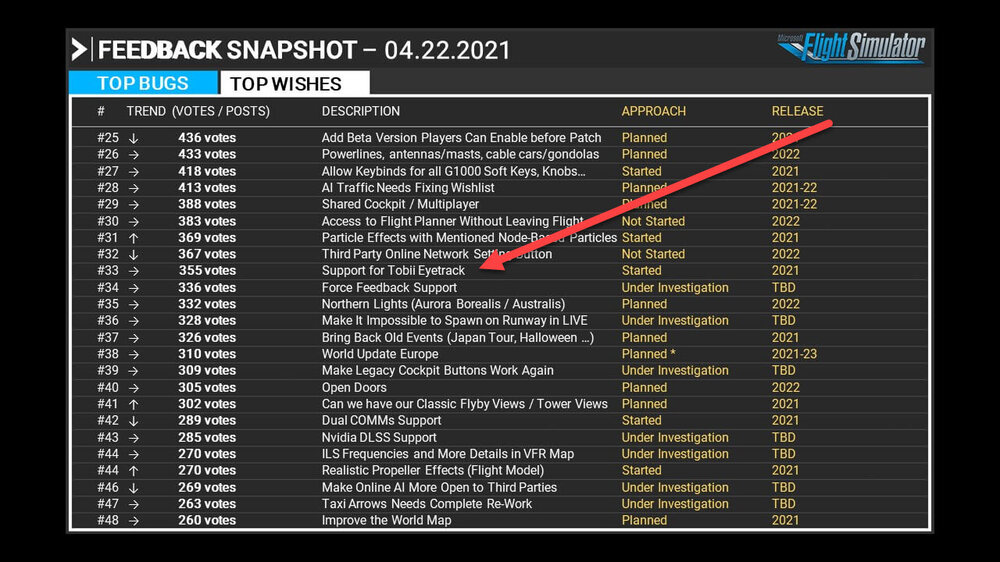
Task: Click the Microsoft Flight Simulator logo
Action: click(x=851, y=47)
